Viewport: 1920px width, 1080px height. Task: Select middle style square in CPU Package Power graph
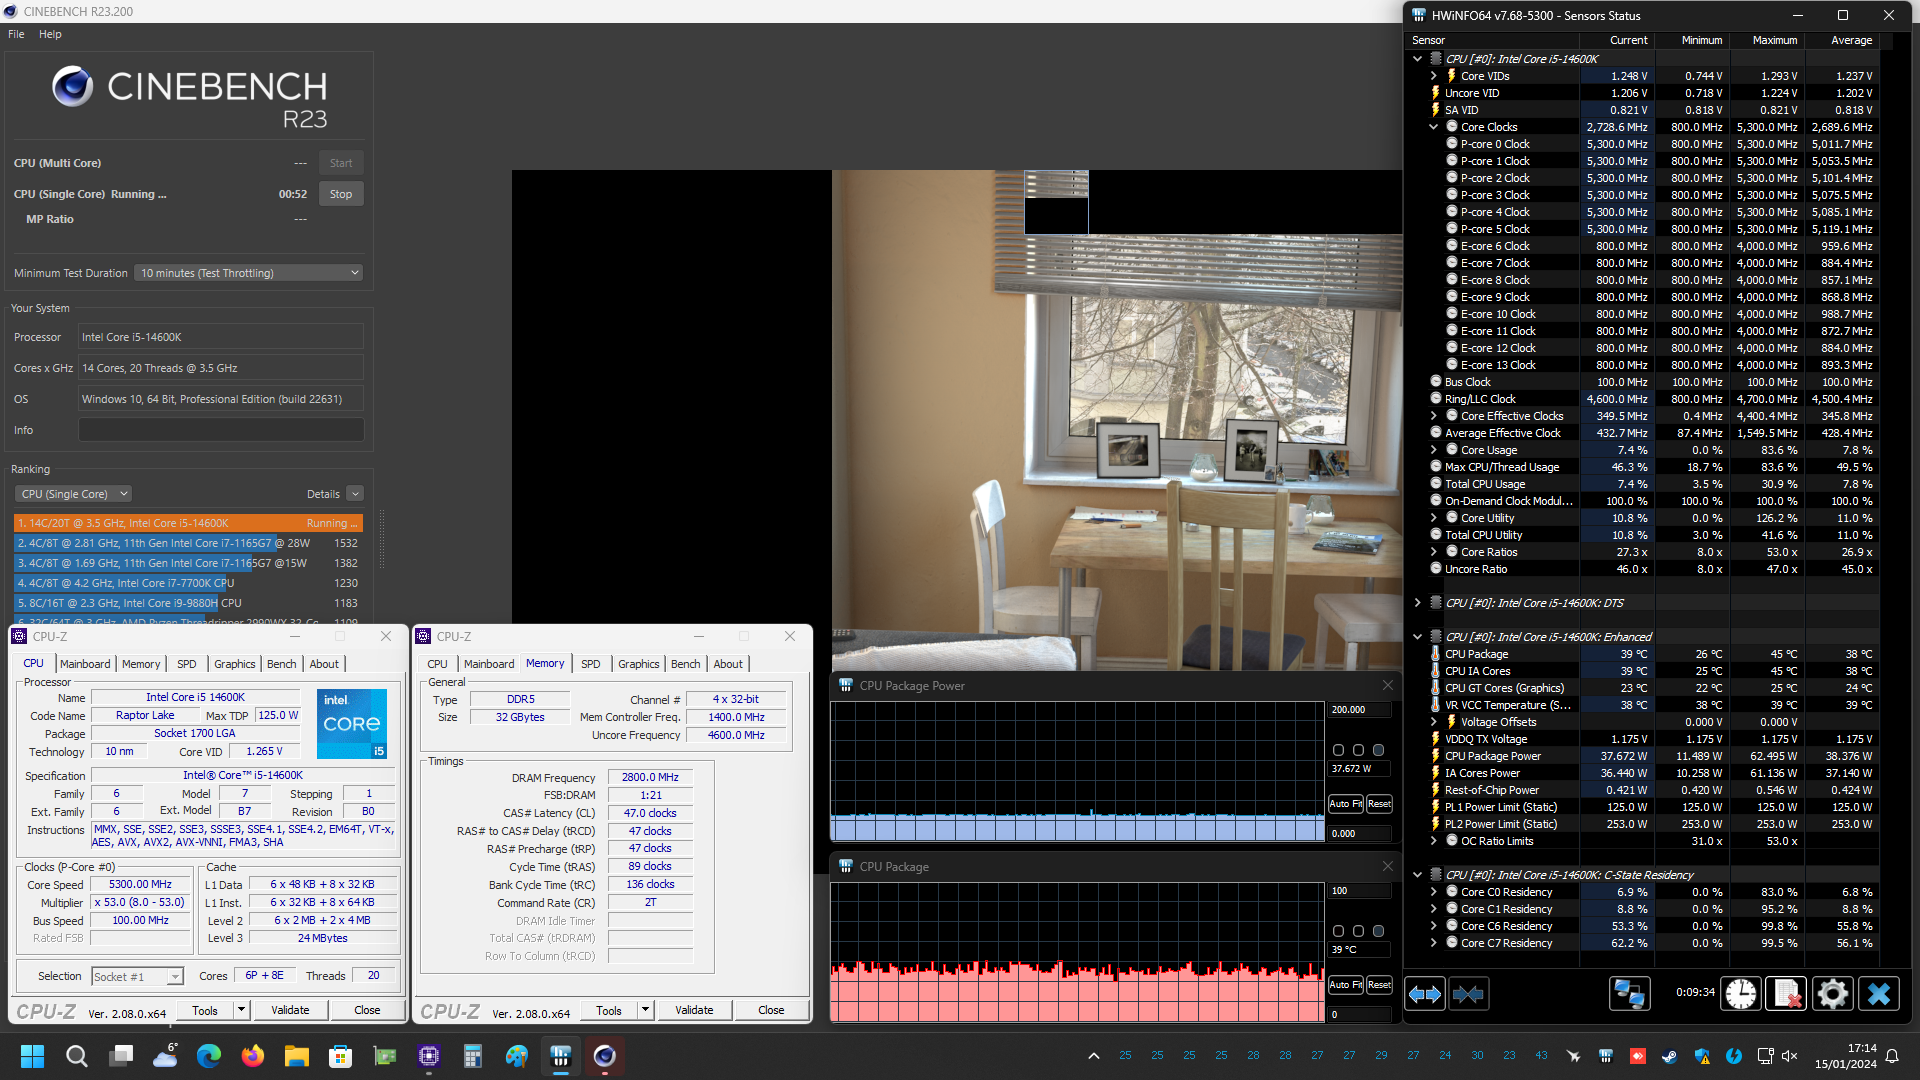pyautogui.click(x=1358, y=750)
